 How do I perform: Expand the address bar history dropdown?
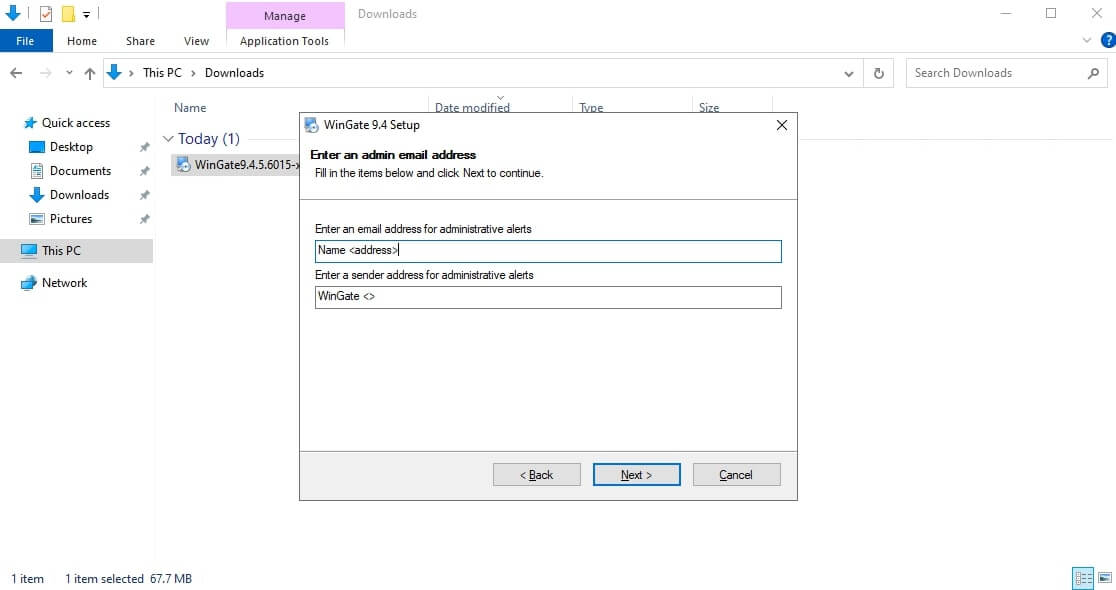click(848, 73)
